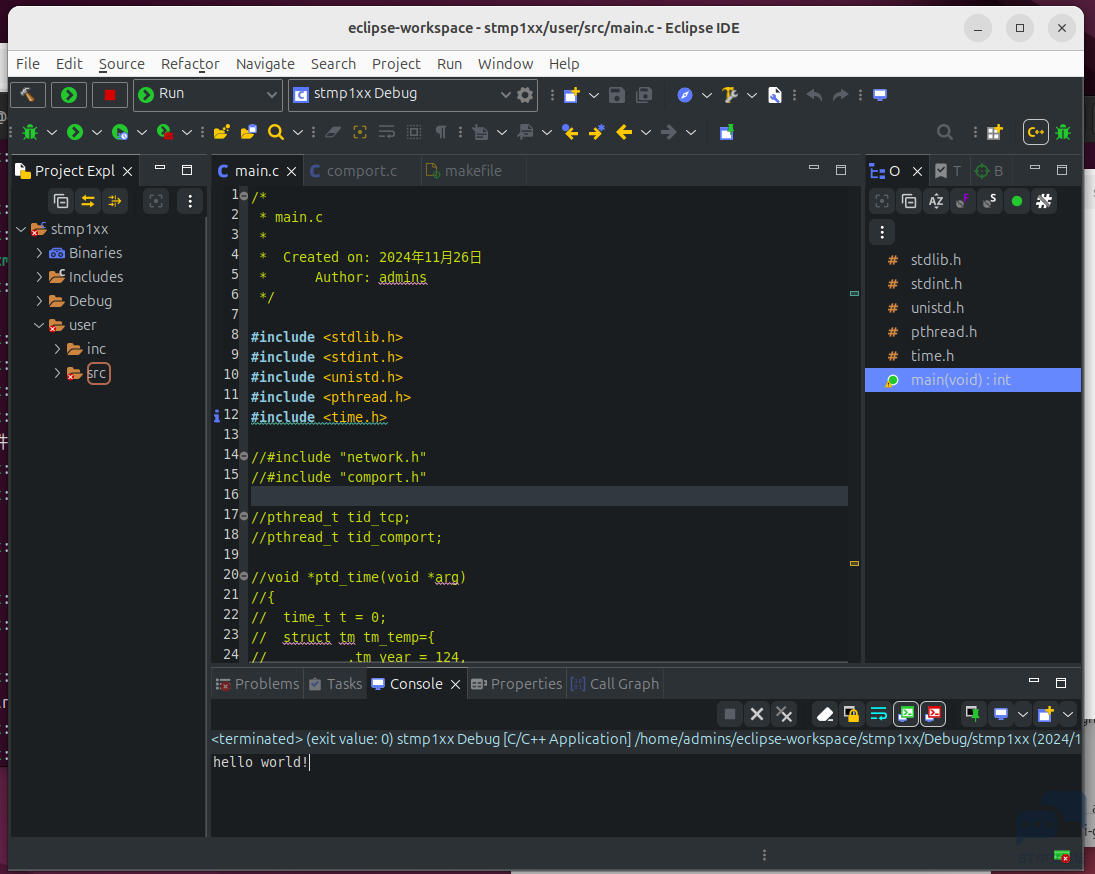
Task: Expand the Binaries folder
Action: 39,253
